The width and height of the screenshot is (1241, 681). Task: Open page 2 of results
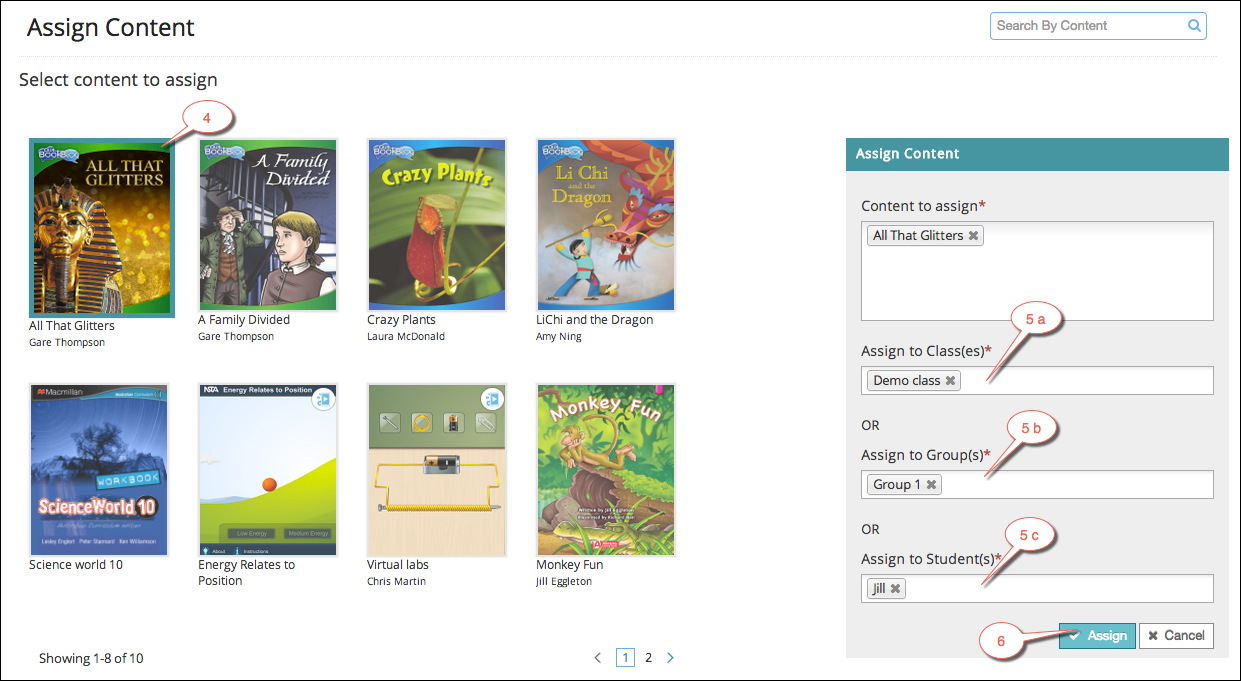coord(648,658)
